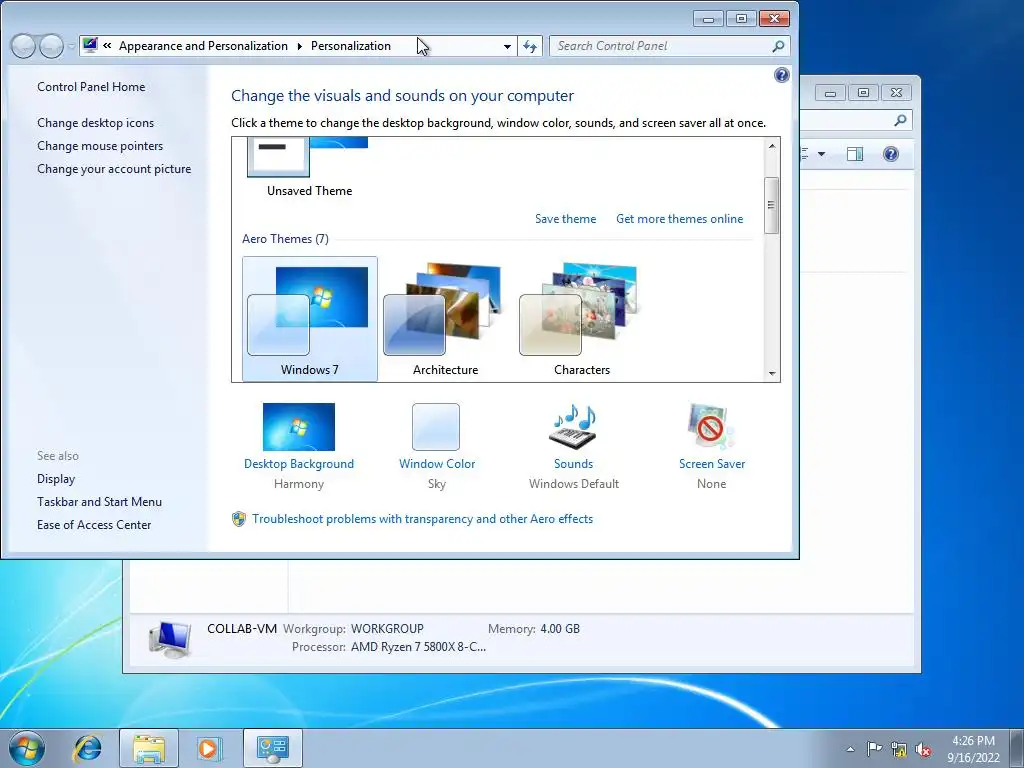Viewport: 1024px width, 768px height.
Task: Click the Control Panel taskbar button
Action: click(272, 748)
